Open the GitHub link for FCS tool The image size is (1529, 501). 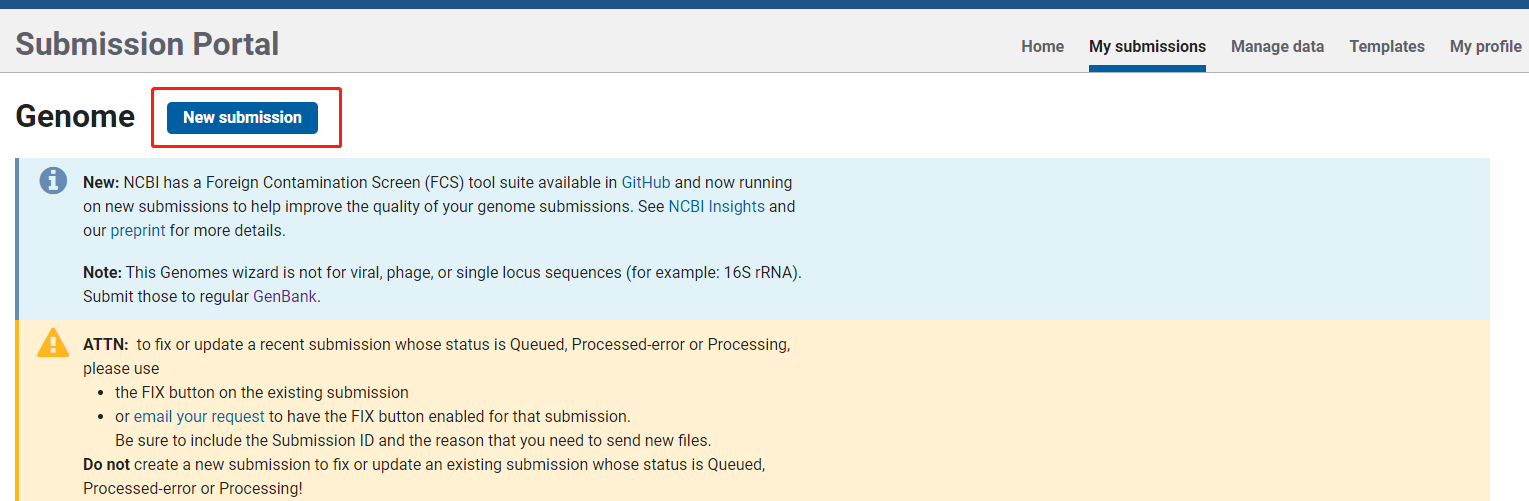pyautogui.click(x=646, y=183)
